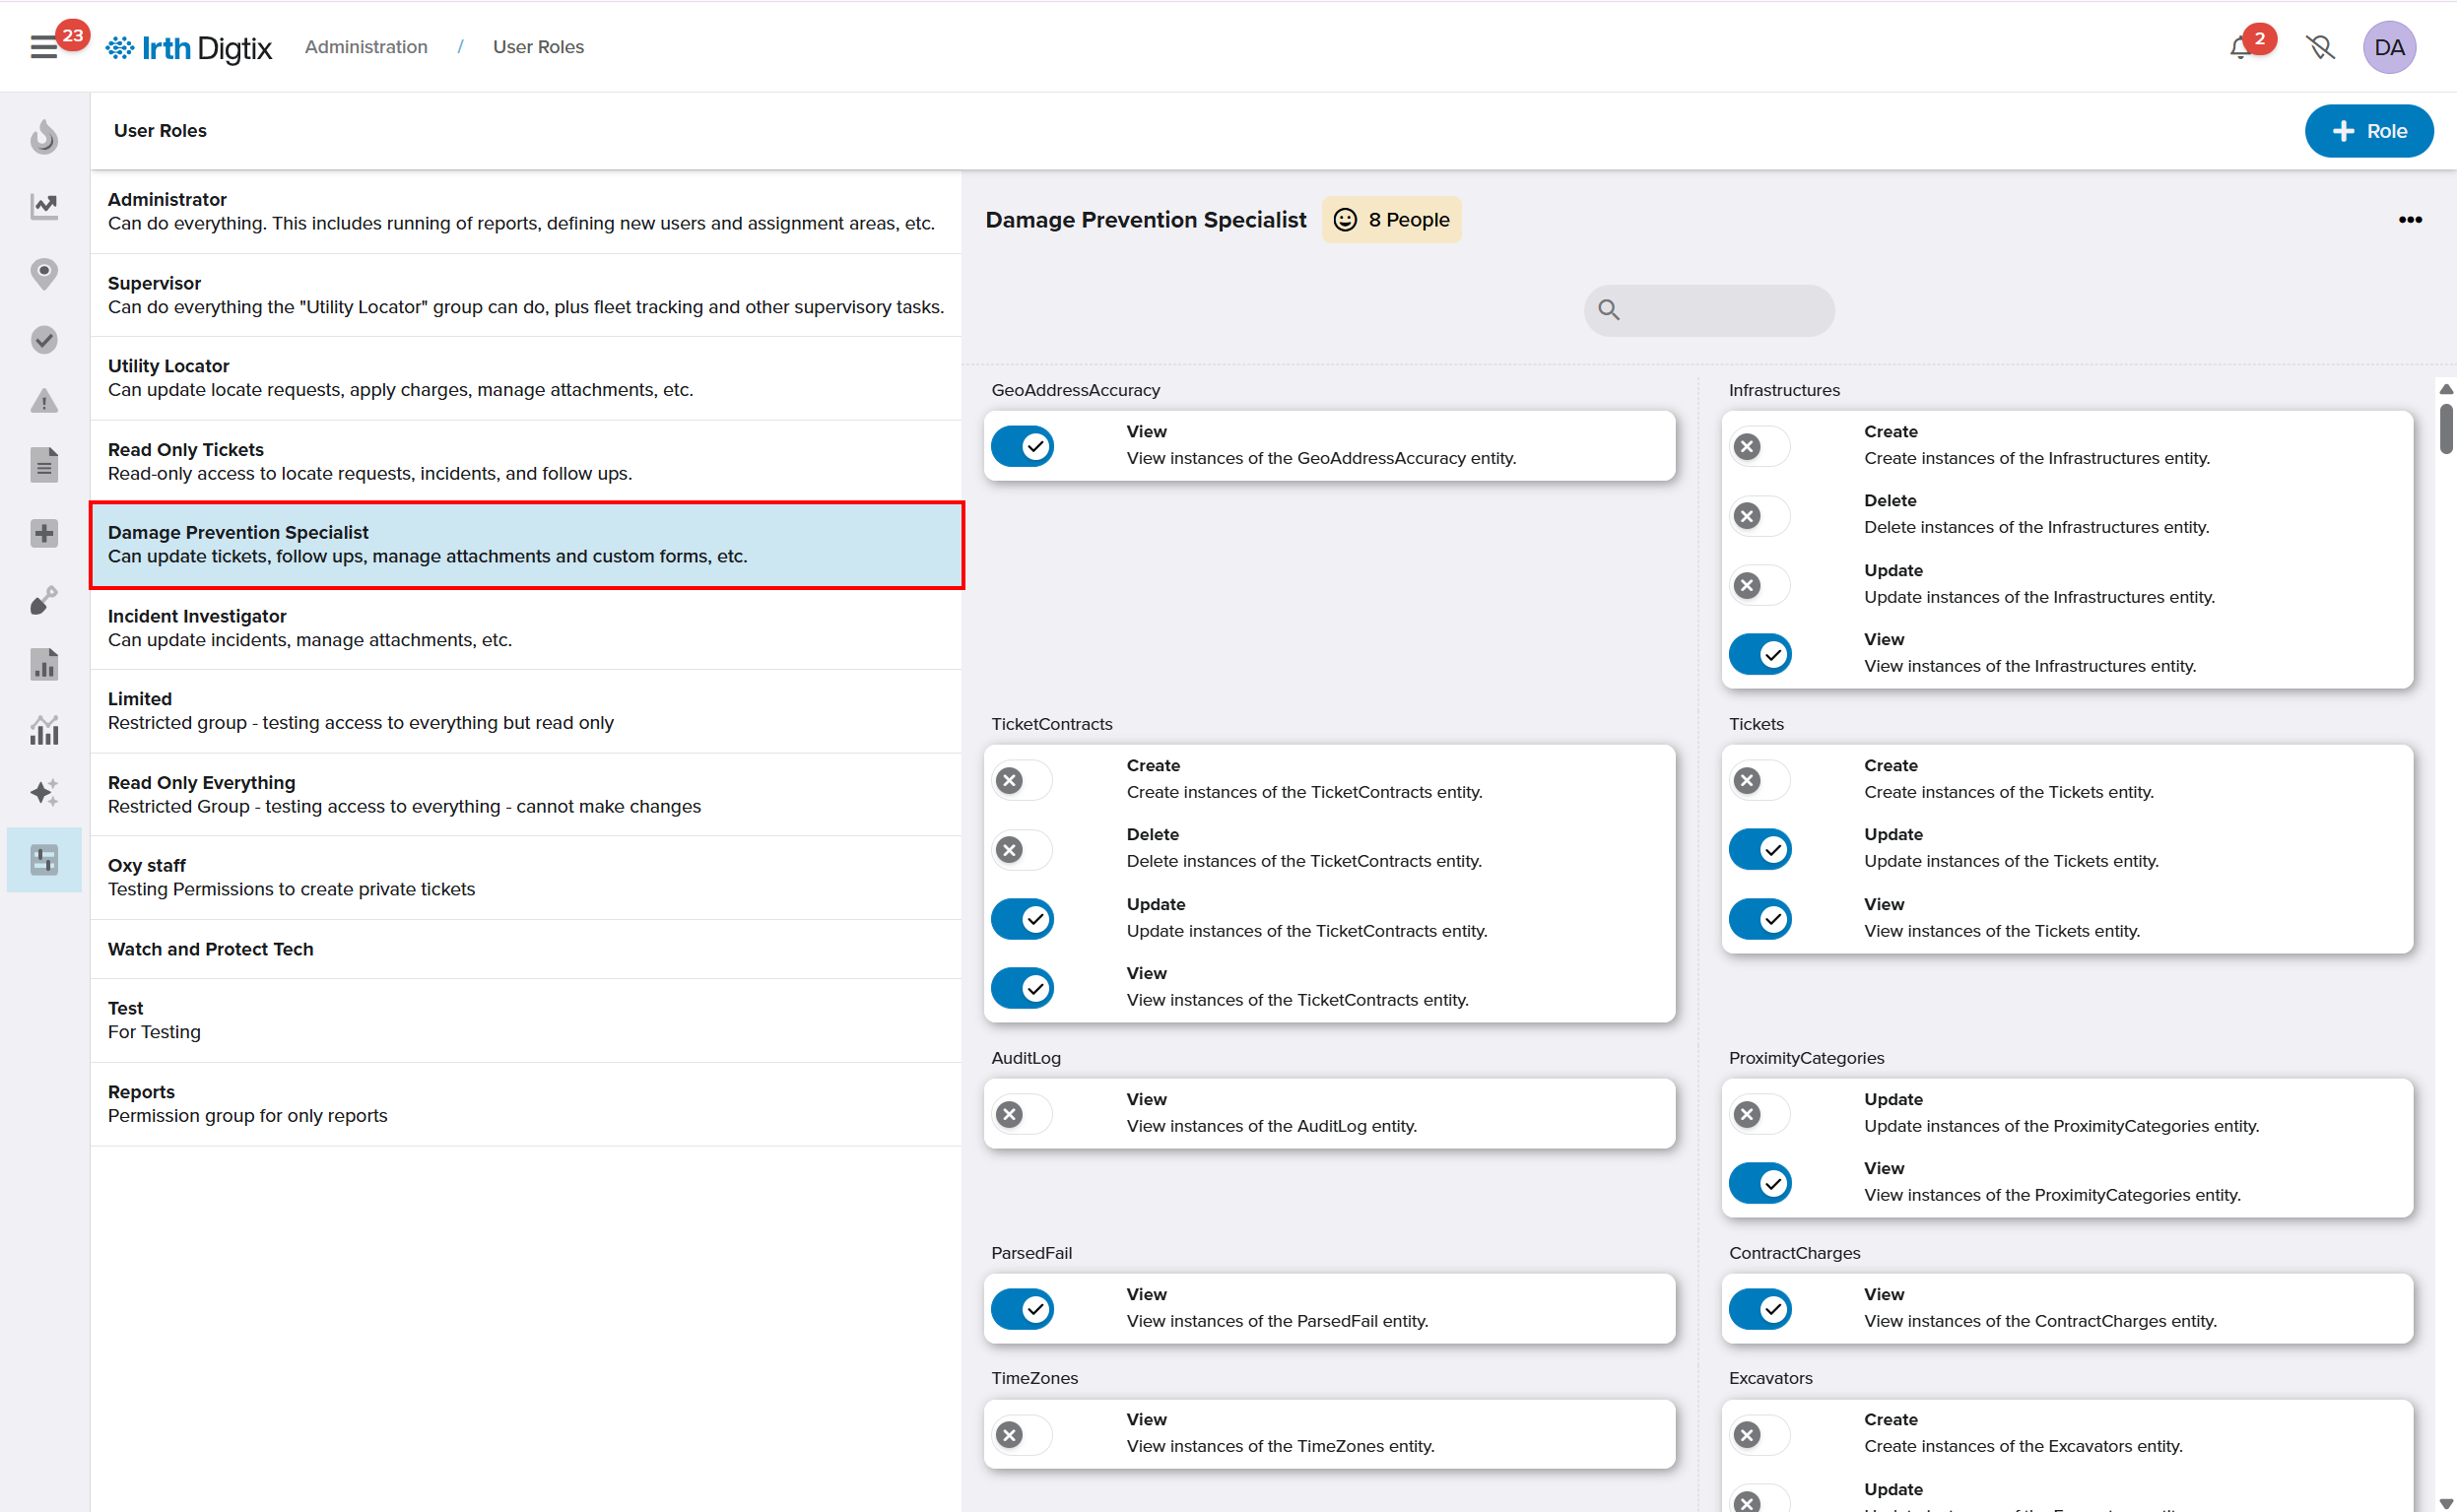The image size is (2457, 1512).
Task: Open the bar chart report sidebar icon
Action: (x=44, y=664)
